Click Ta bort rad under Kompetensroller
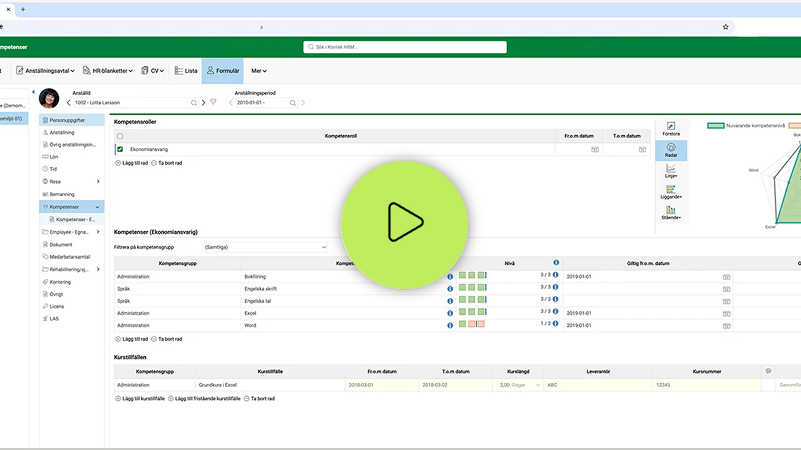Screen dimensions: 801x450 coord(166,162)
